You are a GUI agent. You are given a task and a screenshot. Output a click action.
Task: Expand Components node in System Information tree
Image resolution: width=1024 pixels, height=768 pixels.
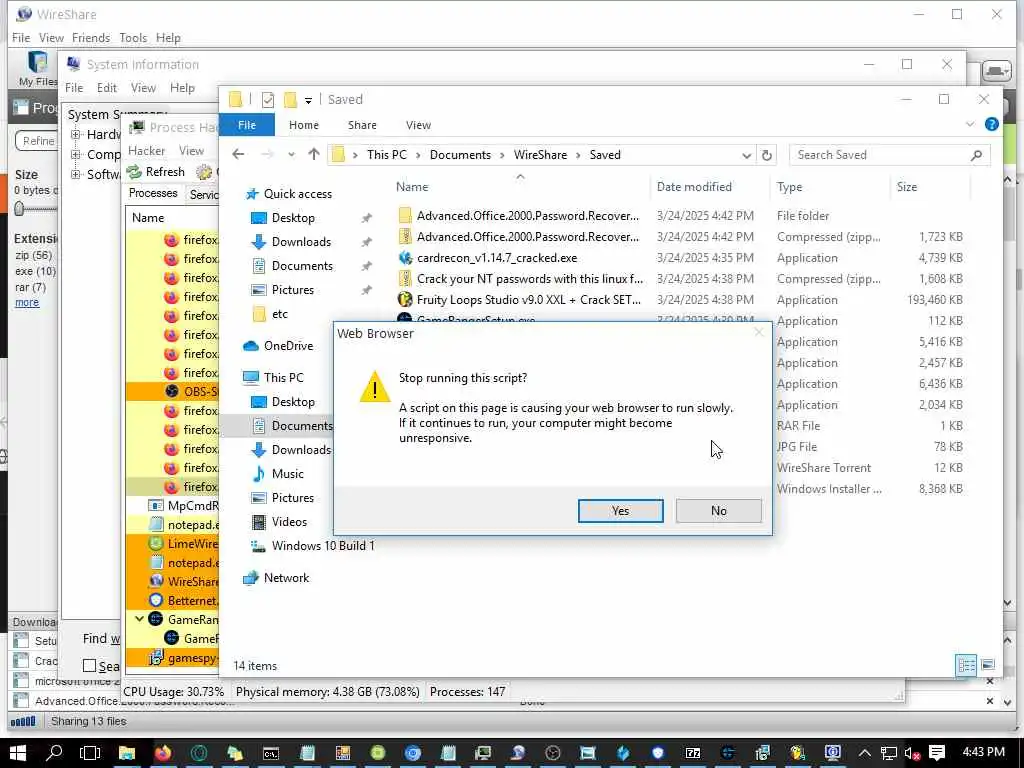76,155
